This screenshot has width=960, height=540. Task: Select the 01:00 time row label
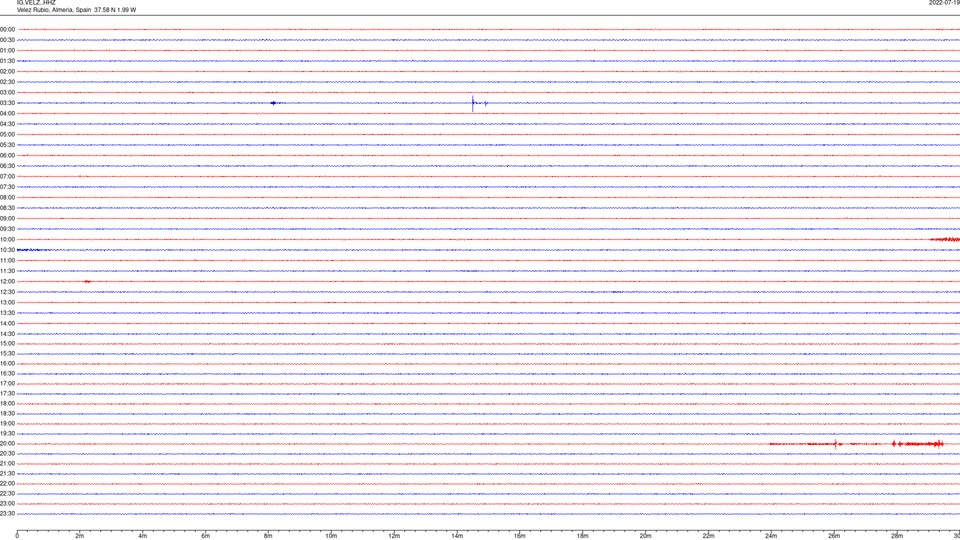click(x=7, y=50)
